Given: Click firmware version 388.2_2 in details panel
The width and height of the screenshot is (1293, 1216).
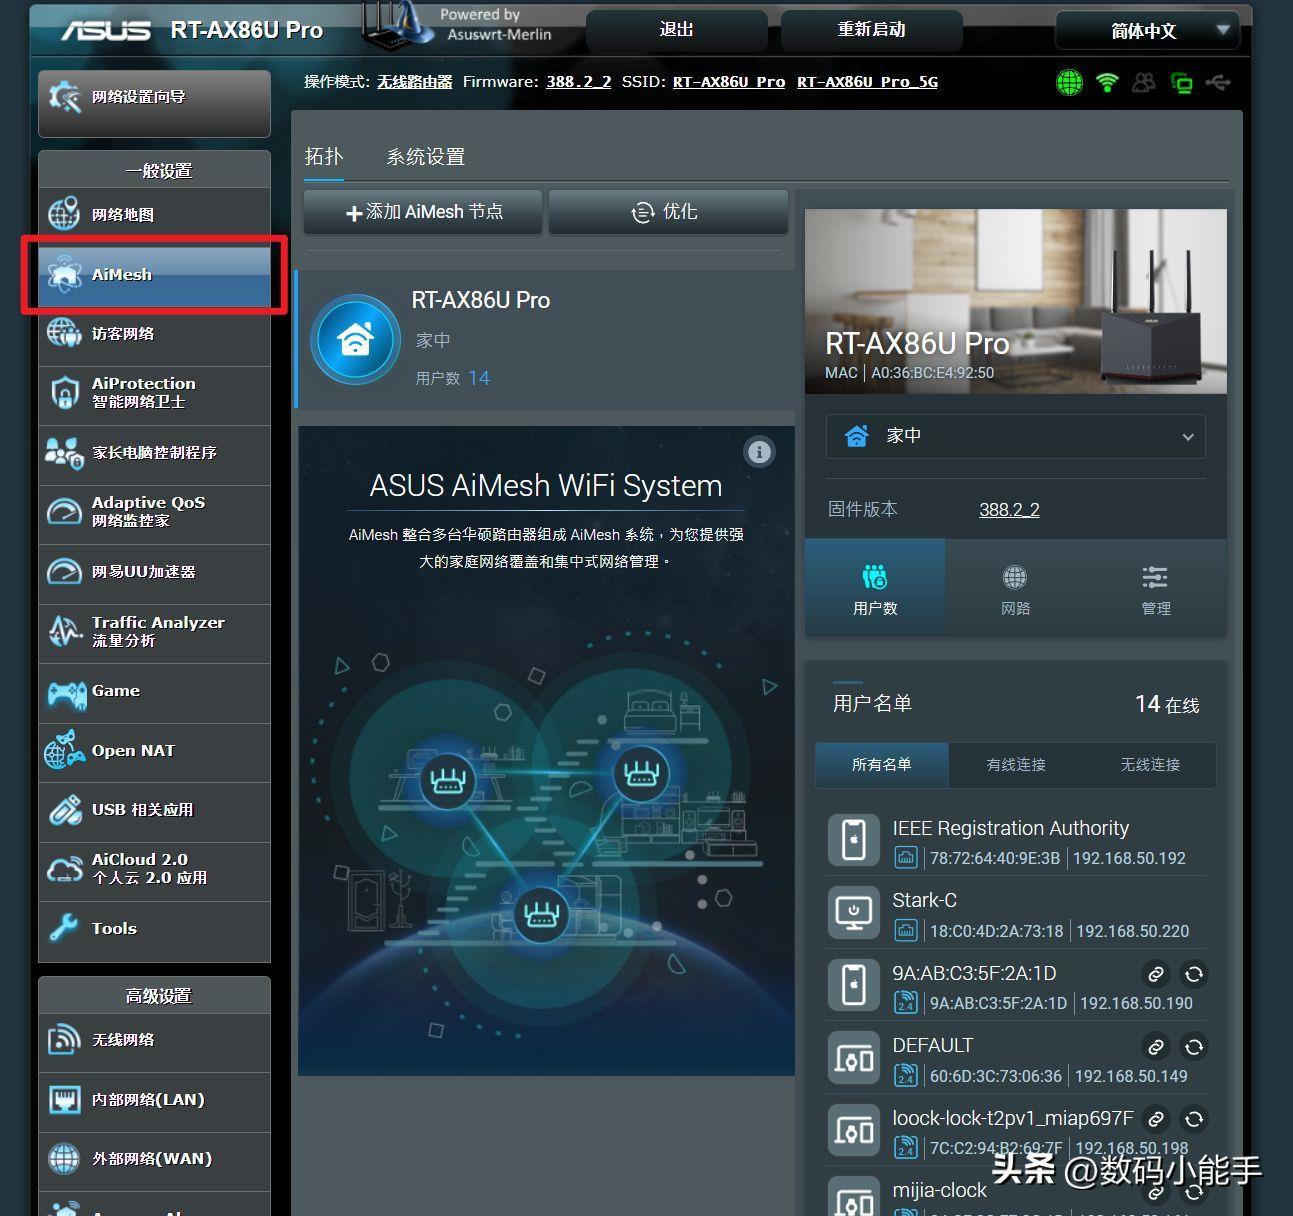Looking at the screenshot, I should [x=1009, y=510].
